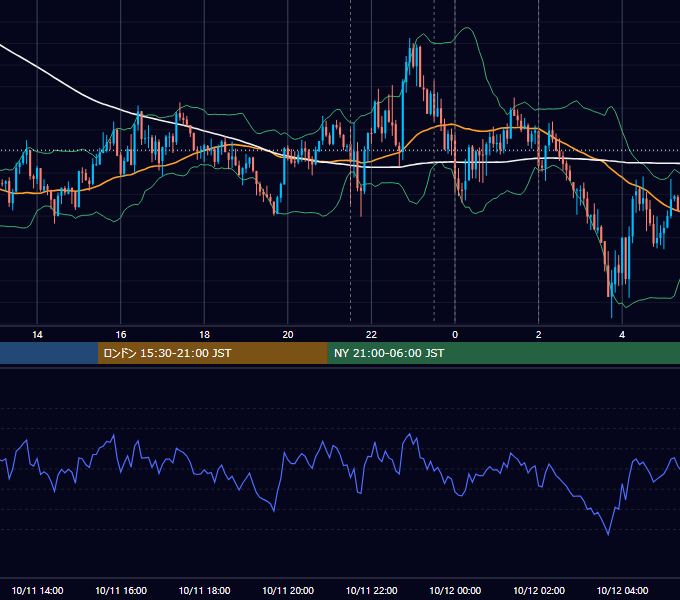The height and width of the screenshot is (600, 680).
Task: Click the 10/11 14:00 date label
Action: pyautogui.click(x=37, y=590)
